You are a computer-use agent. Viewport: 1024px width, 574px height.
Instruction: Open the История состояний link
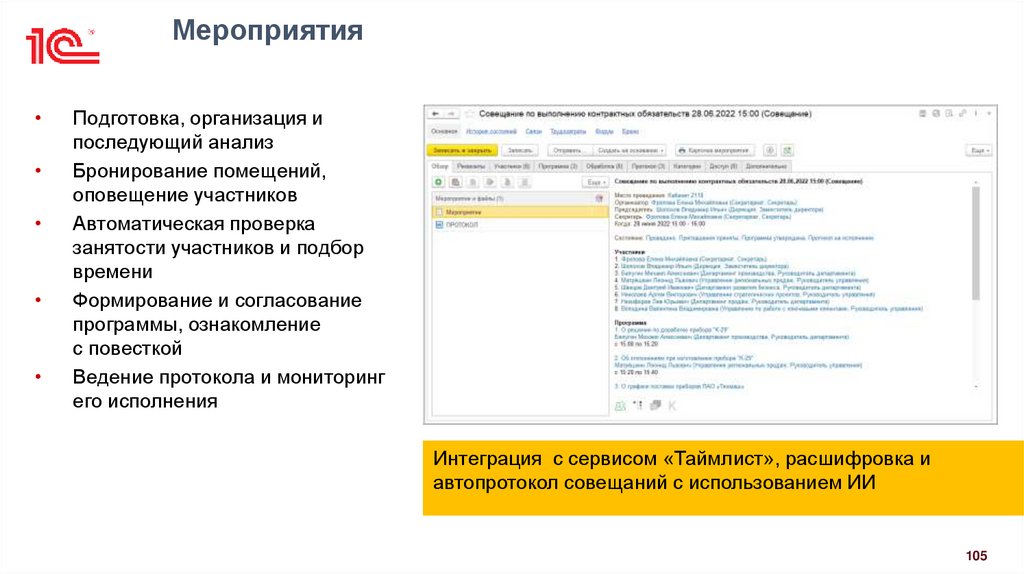491,131
